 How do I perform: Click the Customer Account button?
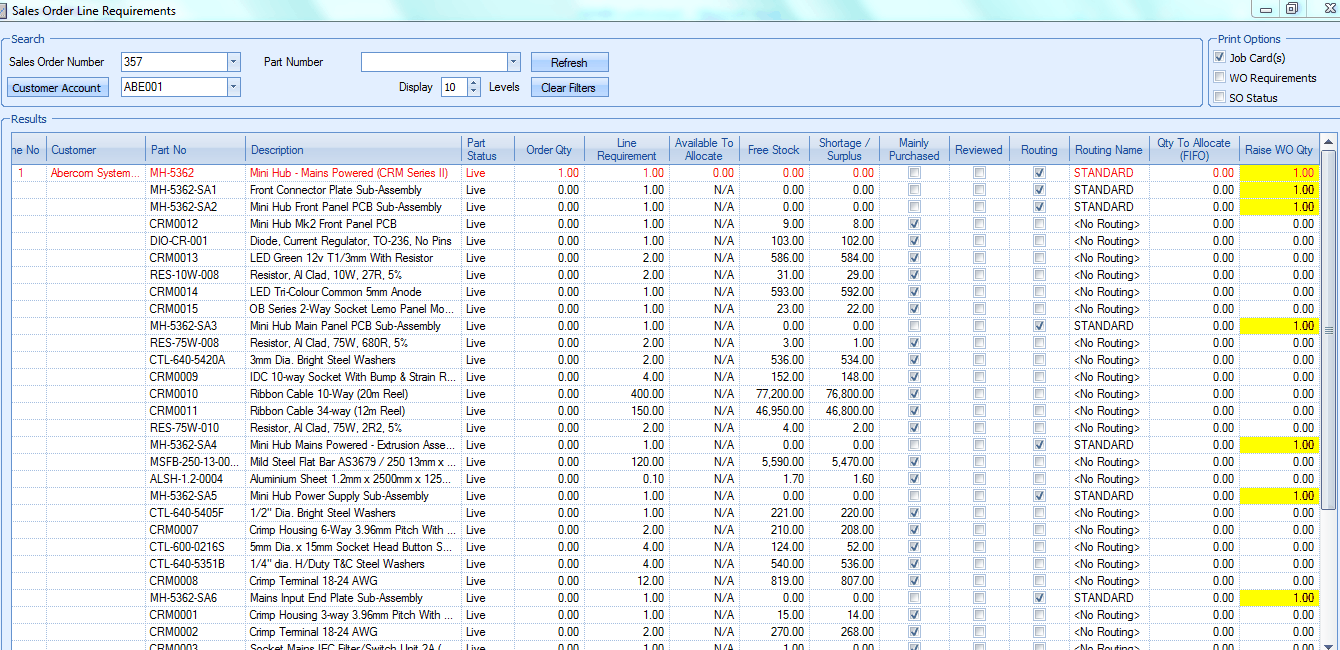click(57, 88)
